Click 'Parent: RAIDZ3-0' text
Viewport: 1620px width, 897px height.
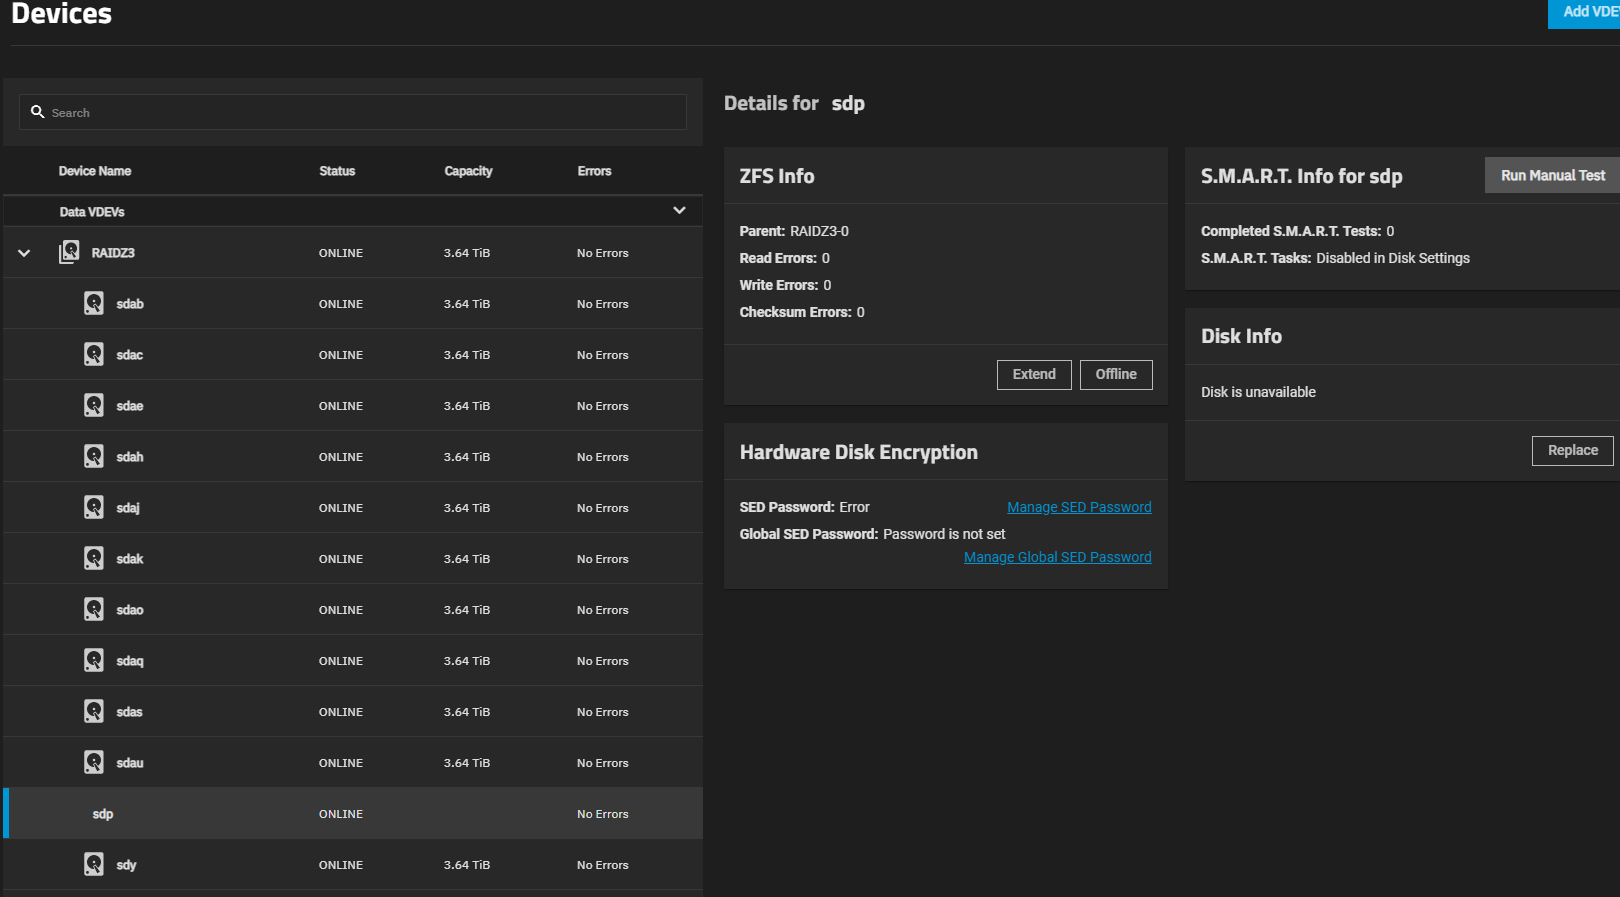(x=794, y=231)
